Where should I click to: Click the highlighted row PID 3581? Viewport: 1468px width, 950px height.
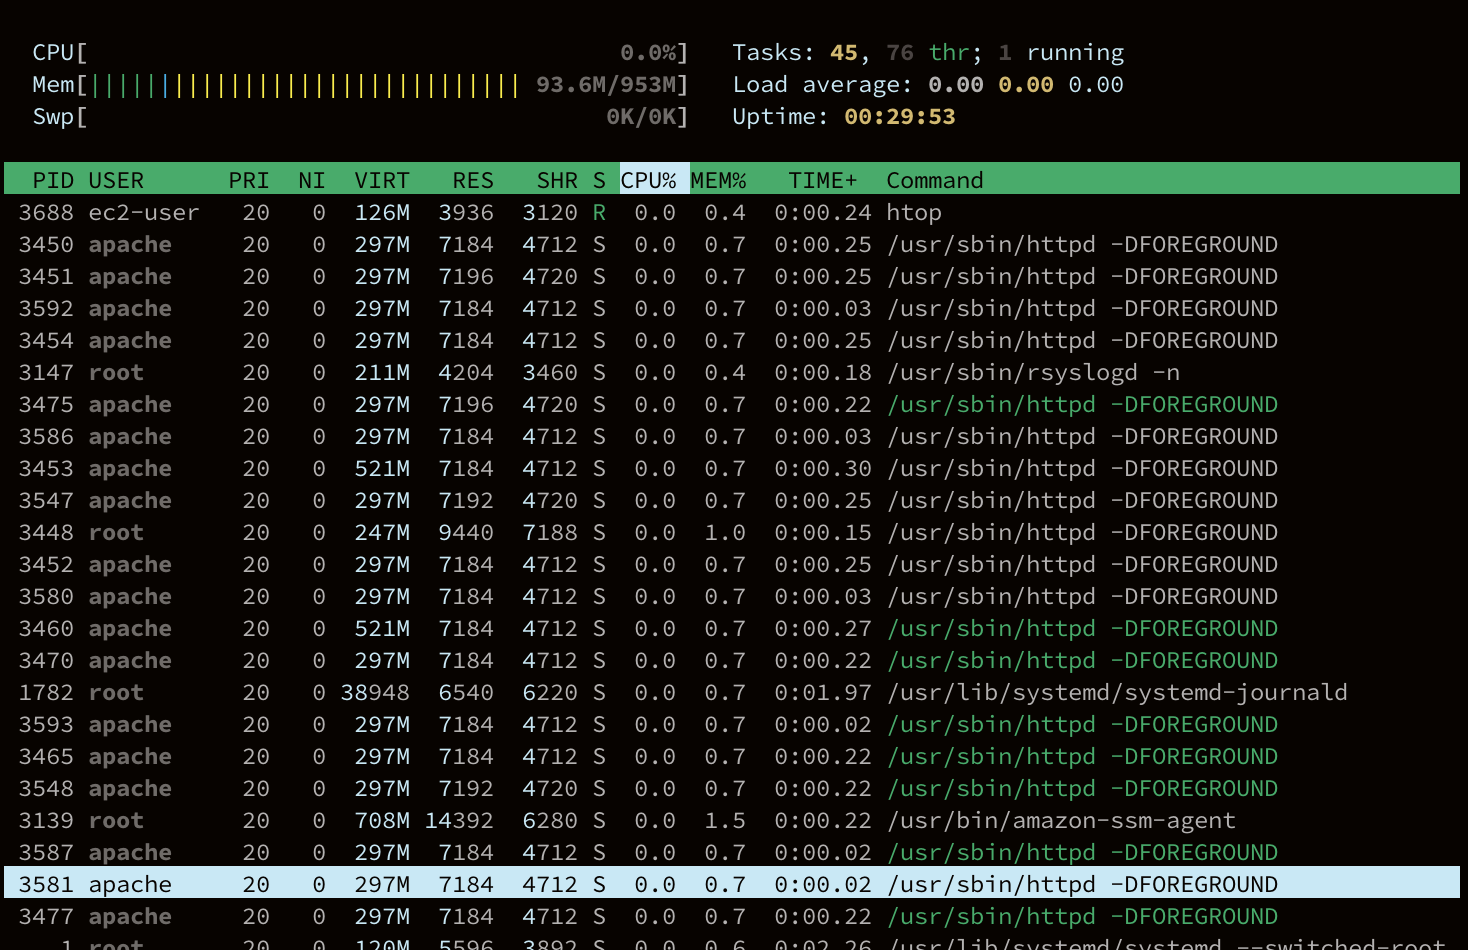pos(732,884)
